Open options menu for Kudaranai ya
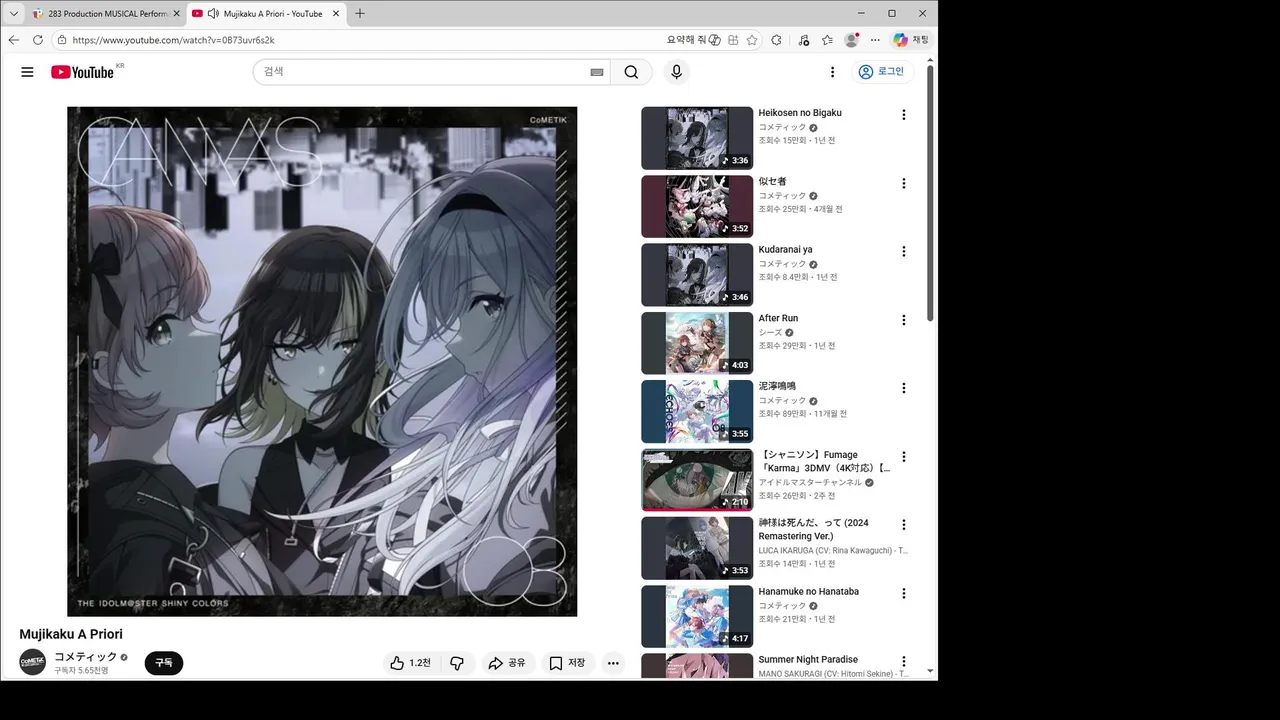The height and width of the screenshot is (720, 1280). (x=903, y=251)
